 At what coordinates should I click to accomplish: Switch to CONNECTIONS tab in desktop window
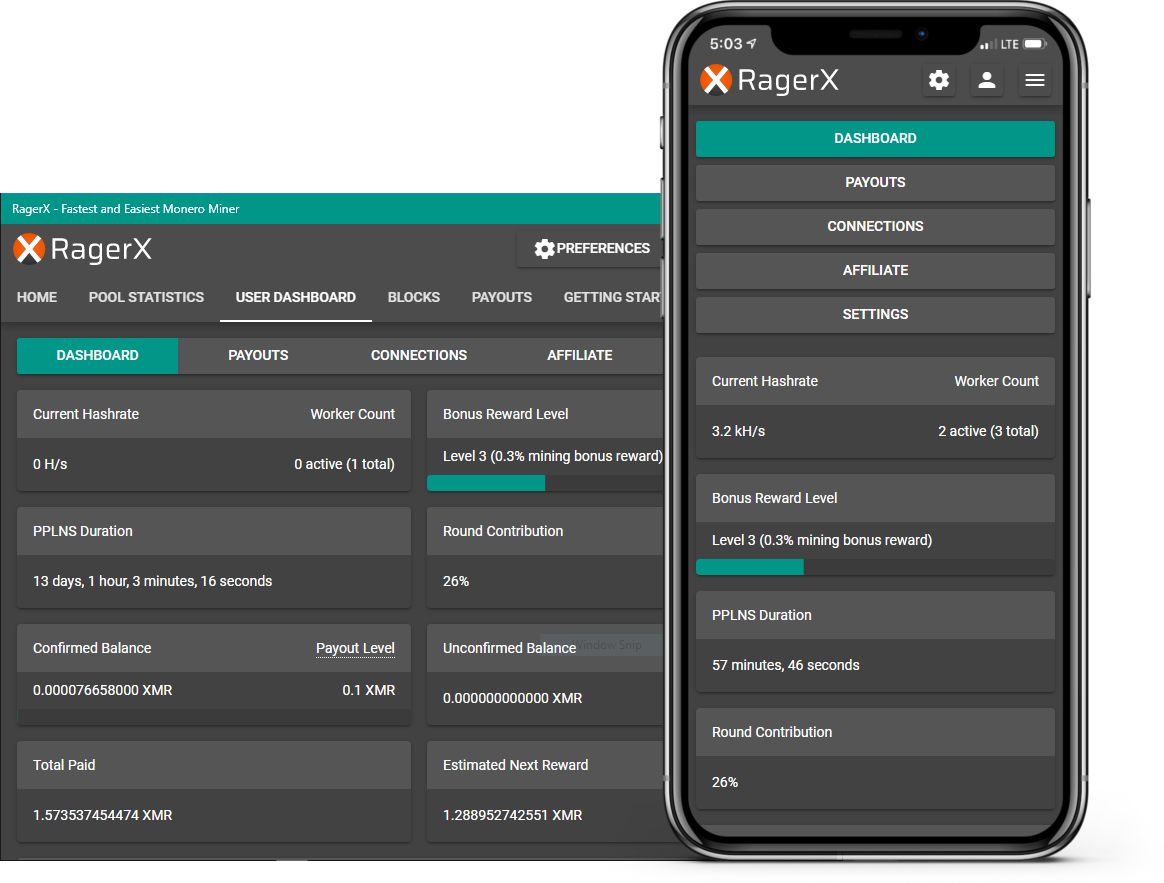(x=419, y=355)
